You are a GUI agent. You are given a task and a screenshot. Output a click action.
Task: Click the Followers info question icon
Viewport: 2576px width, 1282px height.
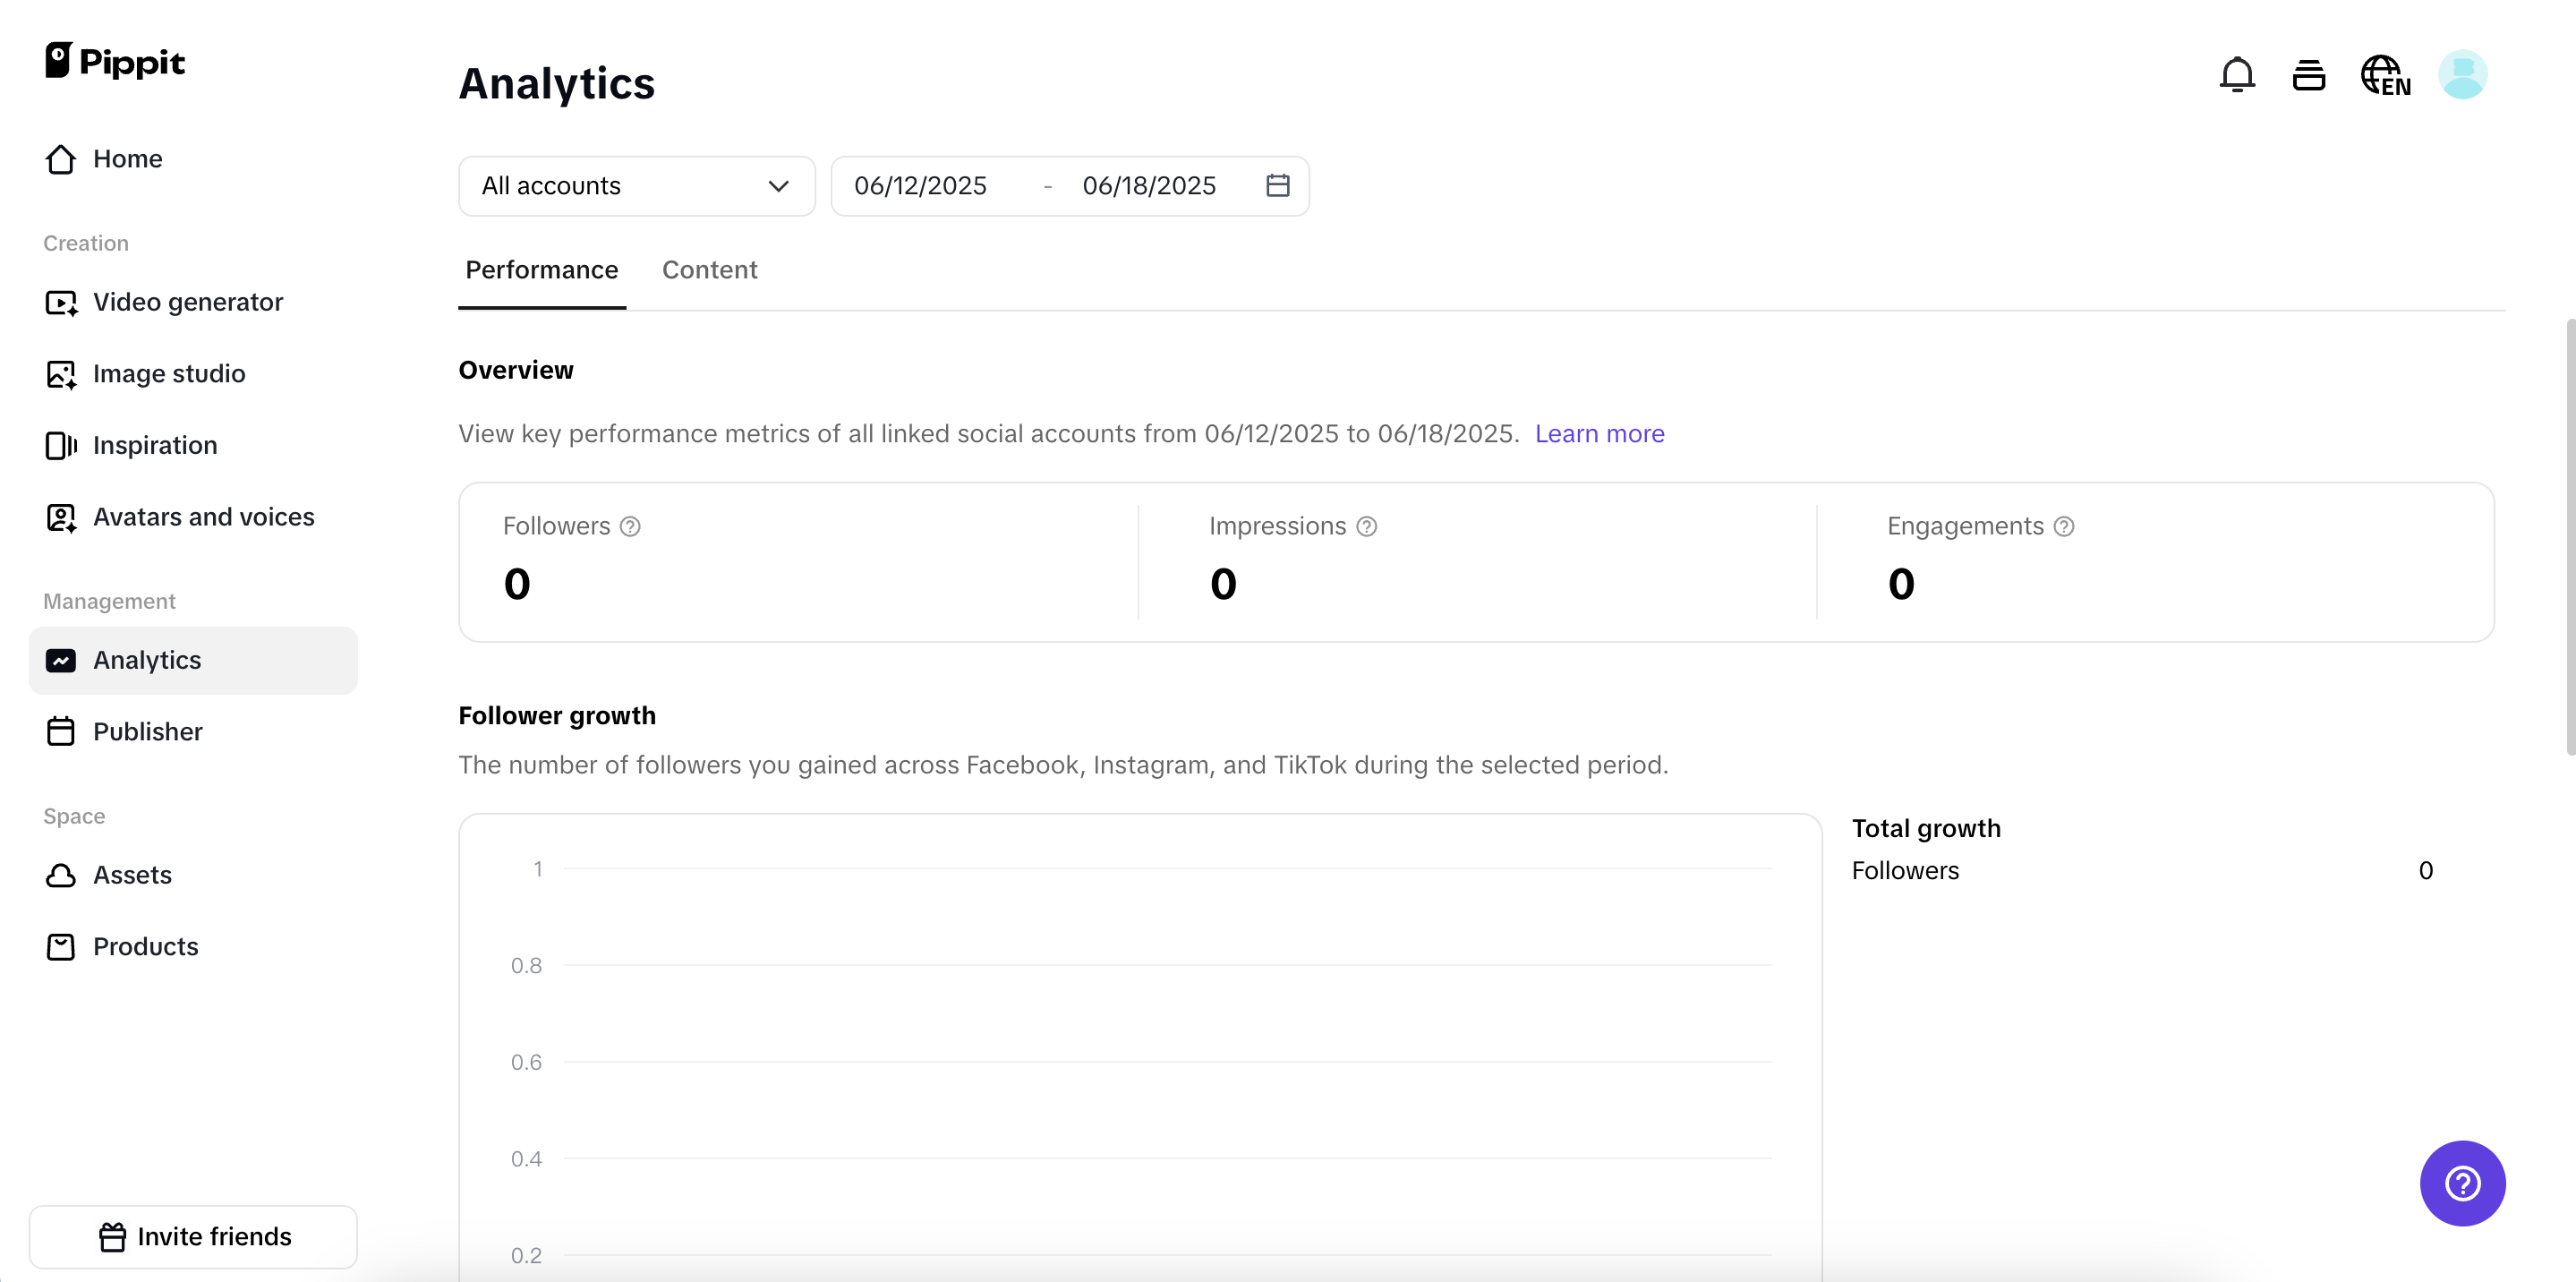[x=630, y=526]
